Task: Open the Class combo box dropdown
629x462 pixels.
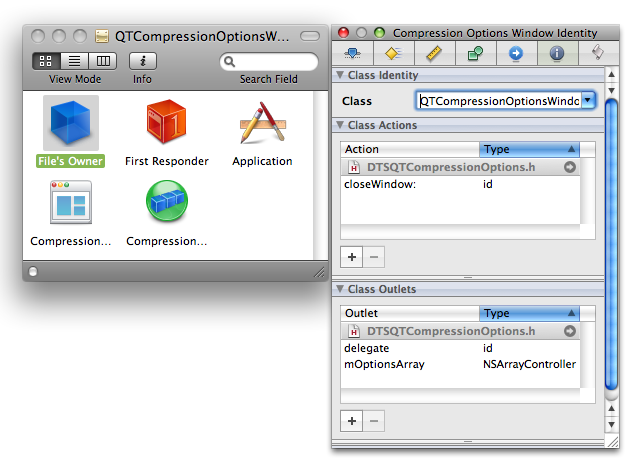Action: [588, 100]
